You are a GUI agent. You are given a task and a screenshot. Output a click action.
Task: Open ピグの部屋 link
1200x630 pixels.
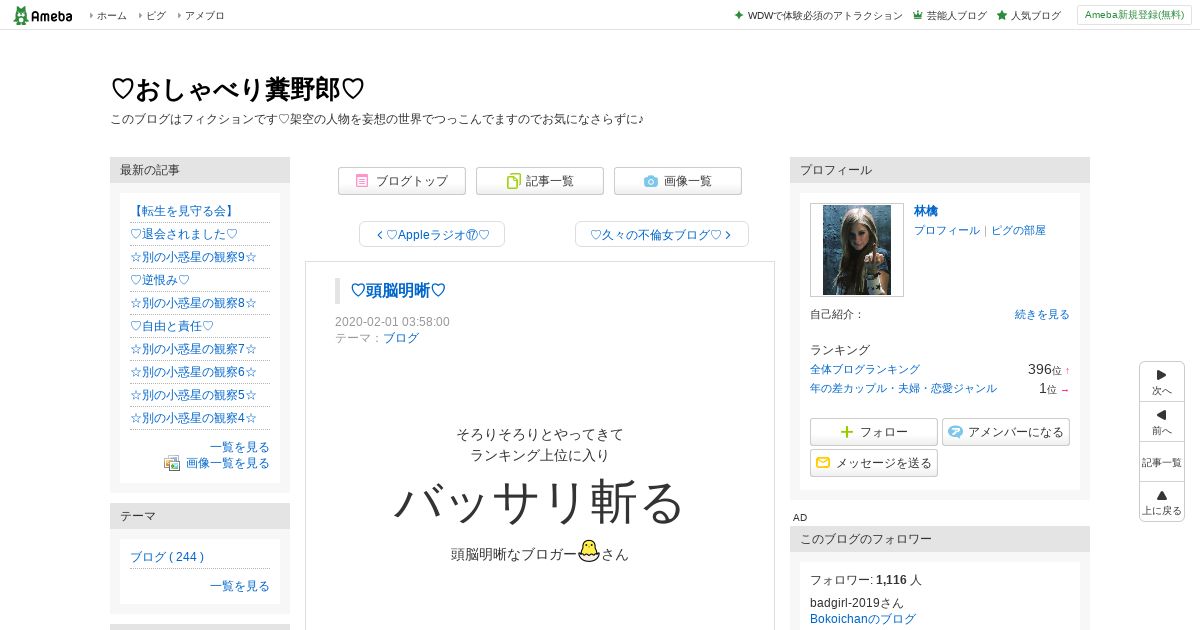(x=1018, y=230)
